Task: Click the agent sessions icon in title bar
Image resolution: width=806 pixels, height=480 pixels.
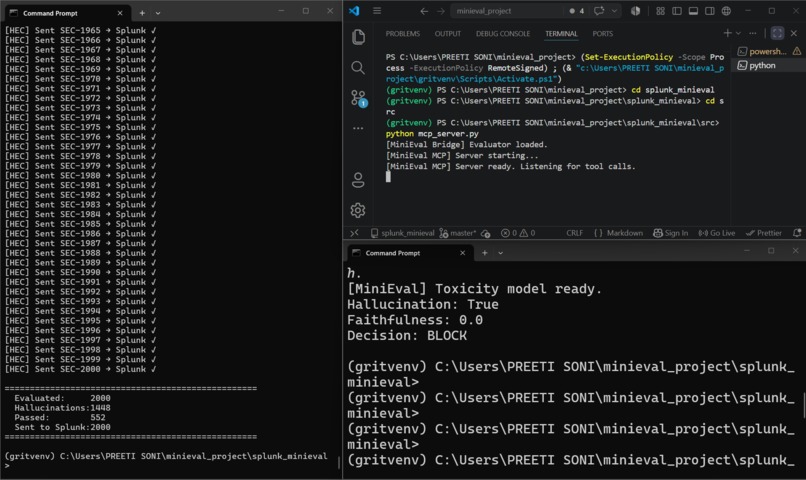Action: coord(636,11)
